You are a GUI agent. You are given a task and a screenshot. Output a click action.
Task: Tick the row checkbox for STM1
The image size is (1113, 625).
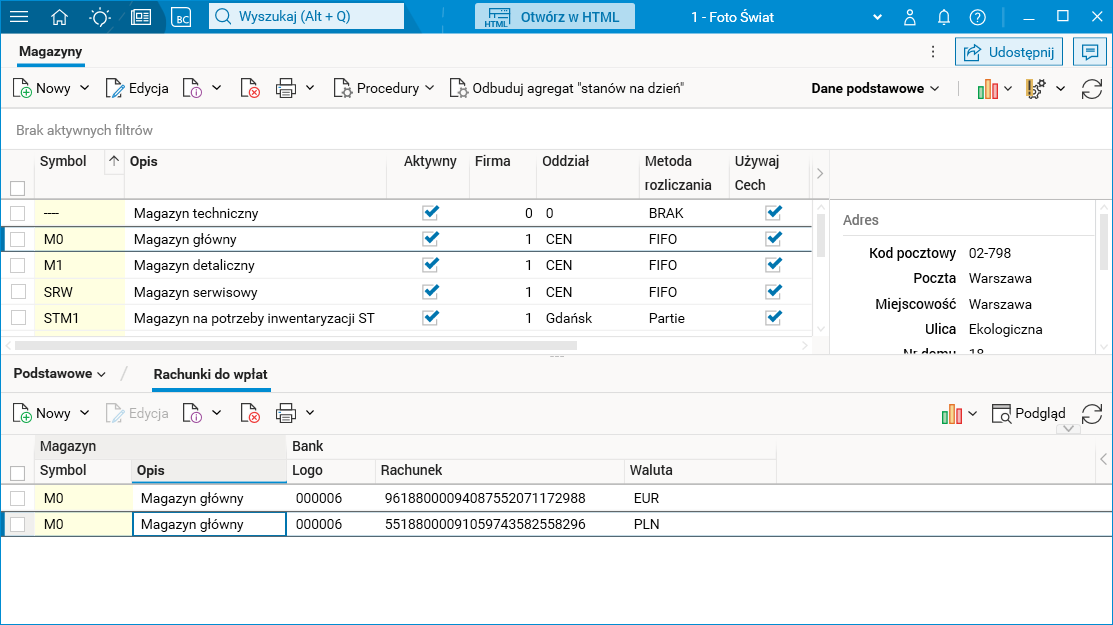coord(17,318)
